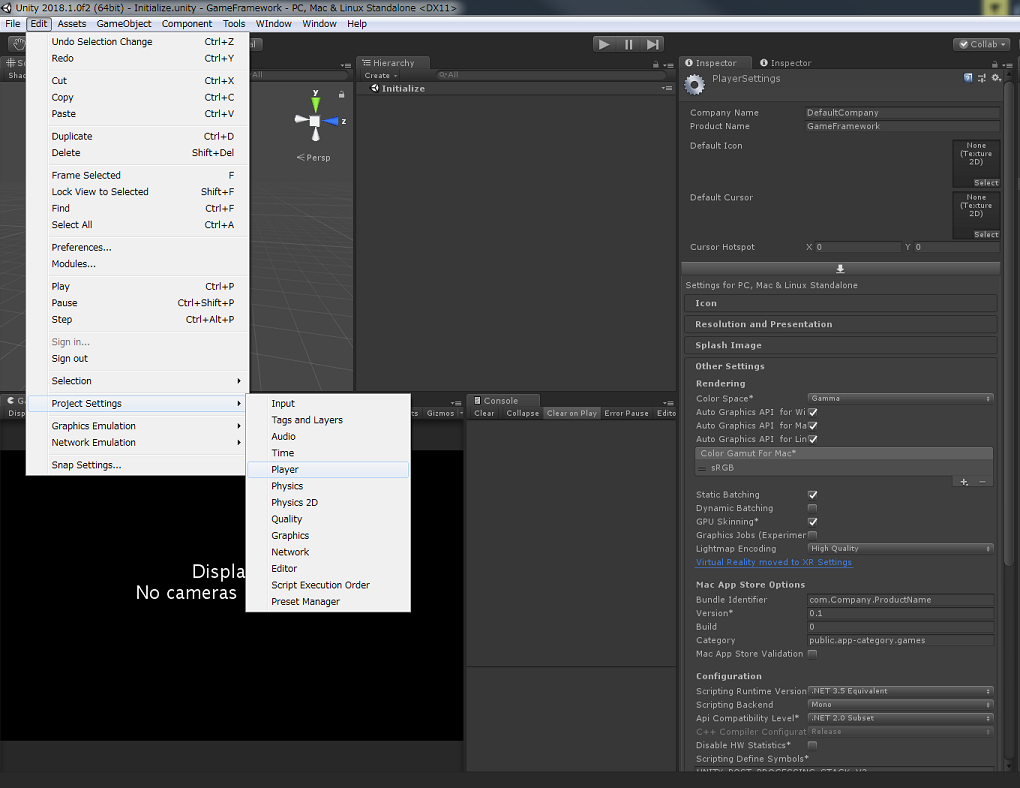Click the Unity scene icon beside Initialize
Viewport: 1020px width, 788px height.
375,88
